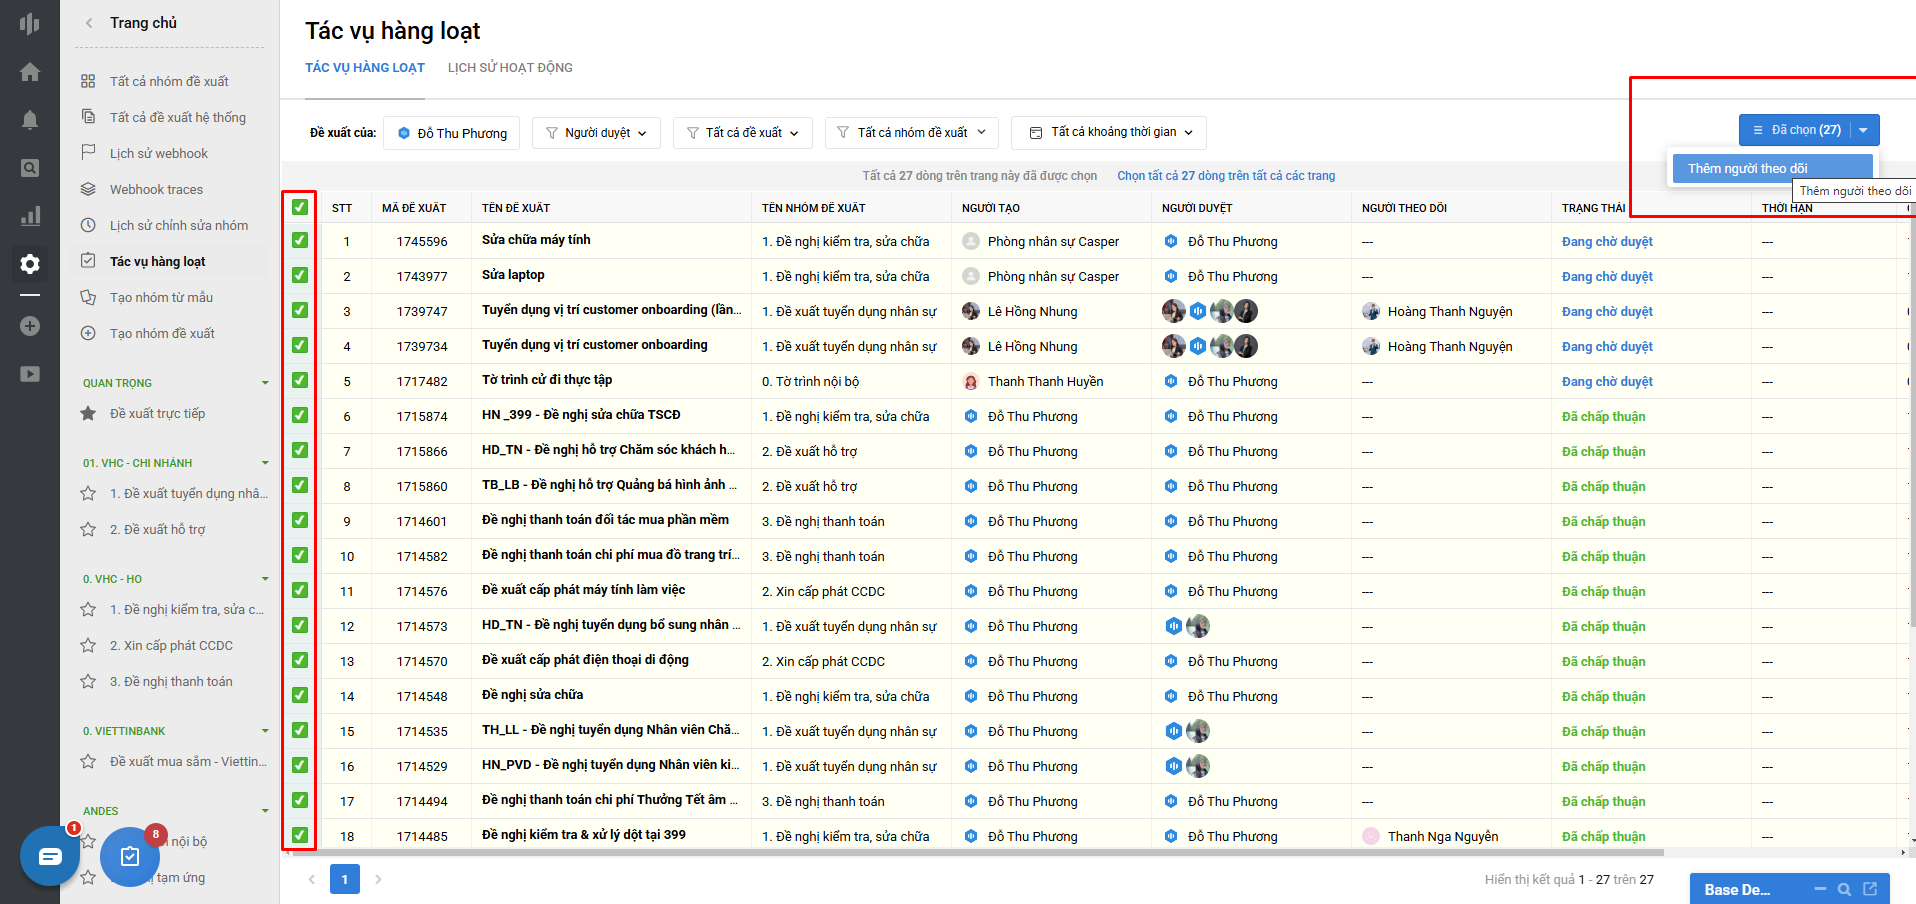The height and width of the screenshot is (904, 1916).
Task: Click the TRẠNG THÁI column header
Action: [1594, 208]
